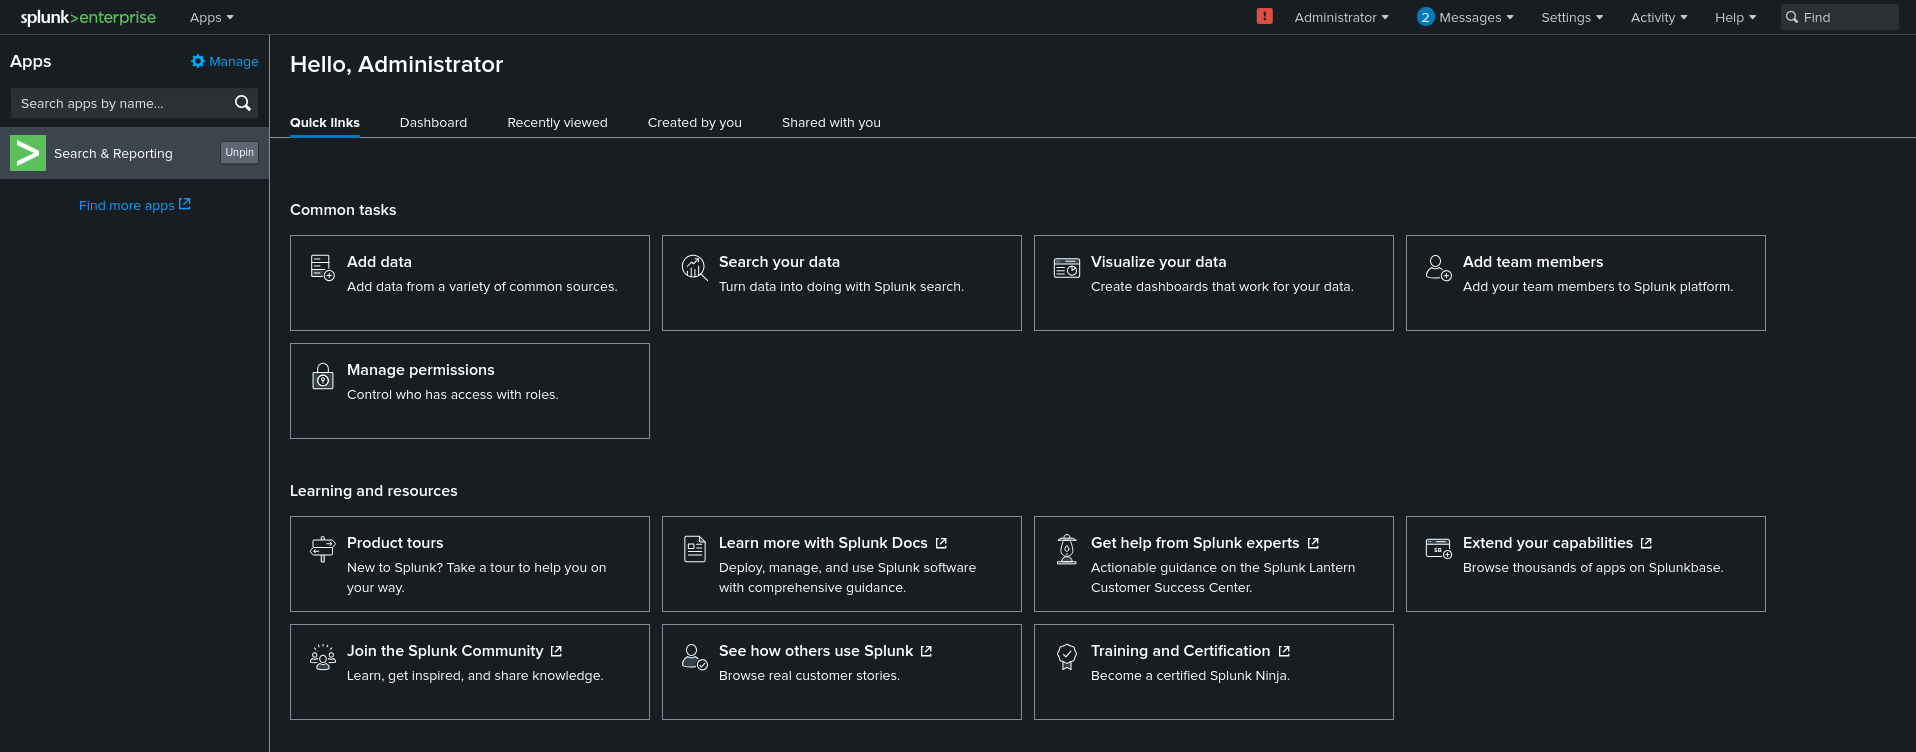Open the Help dropdown menu

click(1735, 17)
